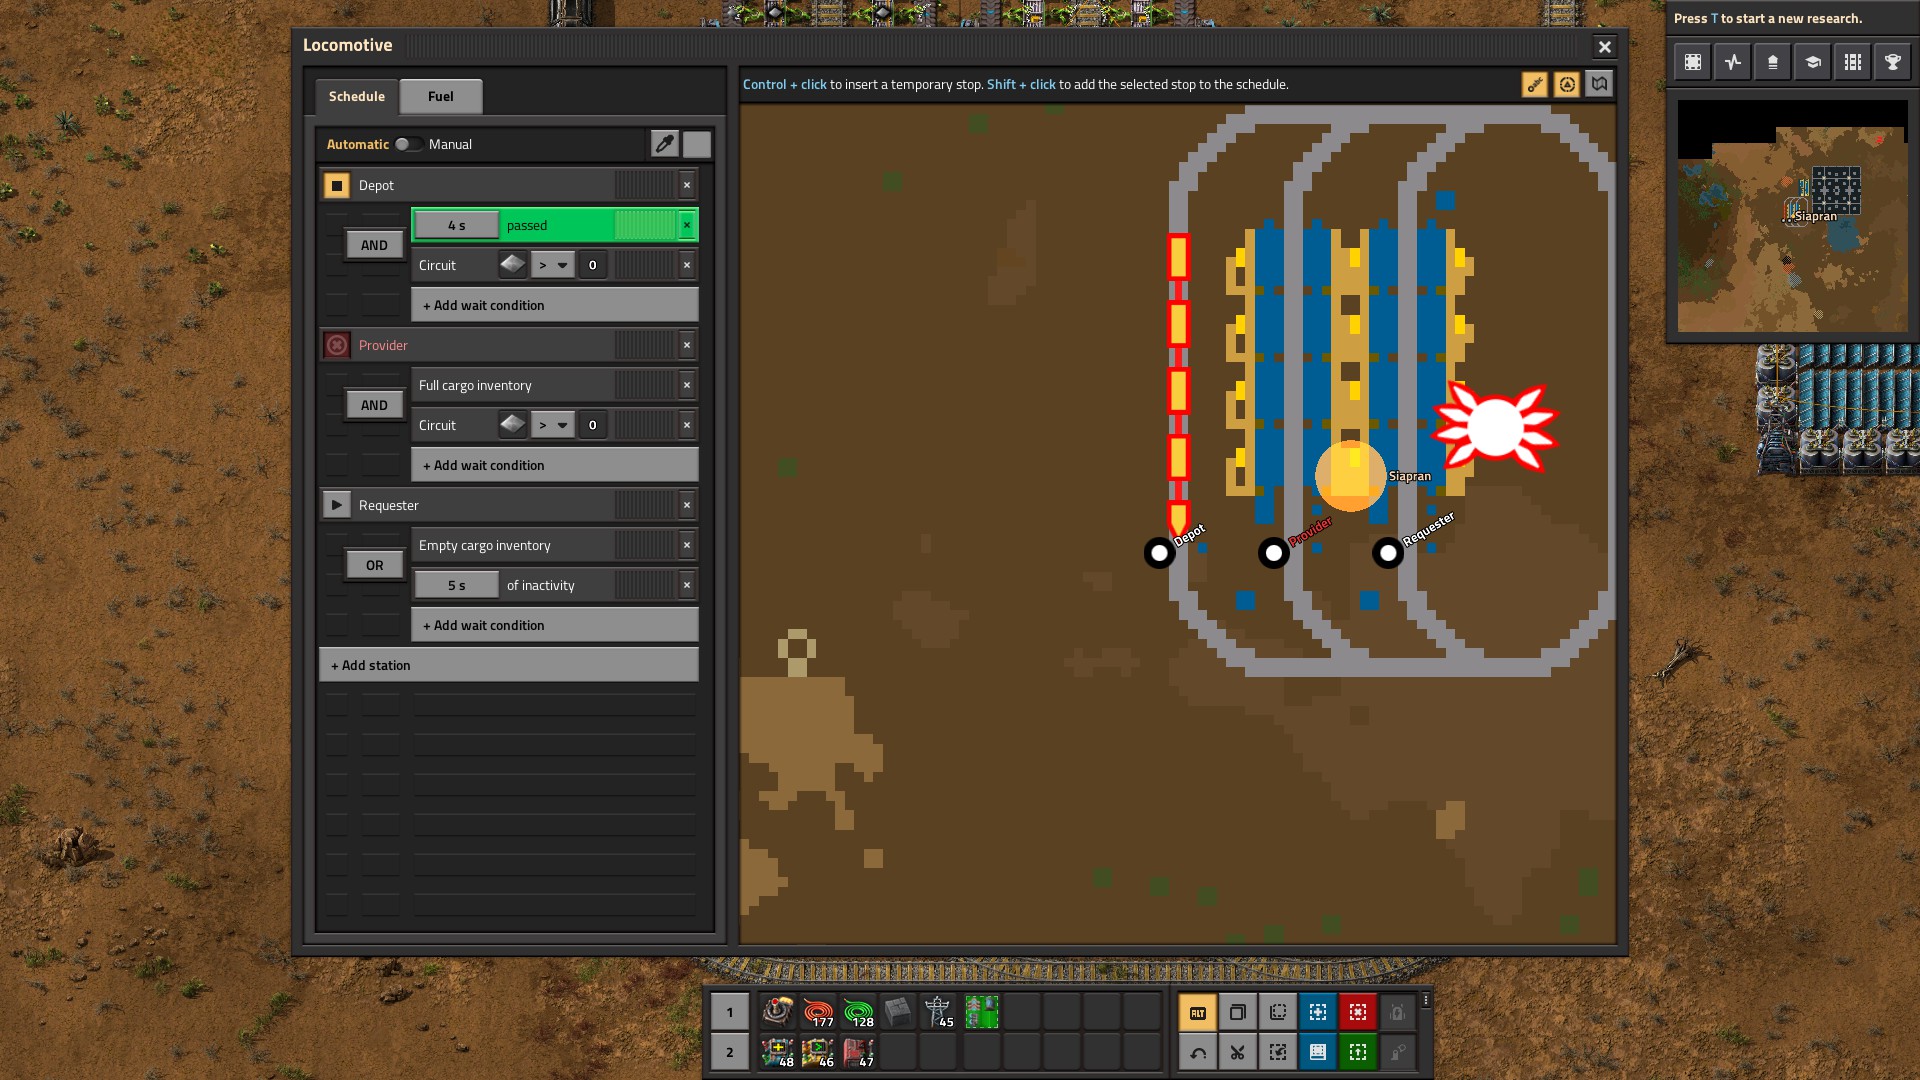Click the new blueprint shortcut
The height and width of the screenshot is (1080, 1920).
(1318, 1012)
